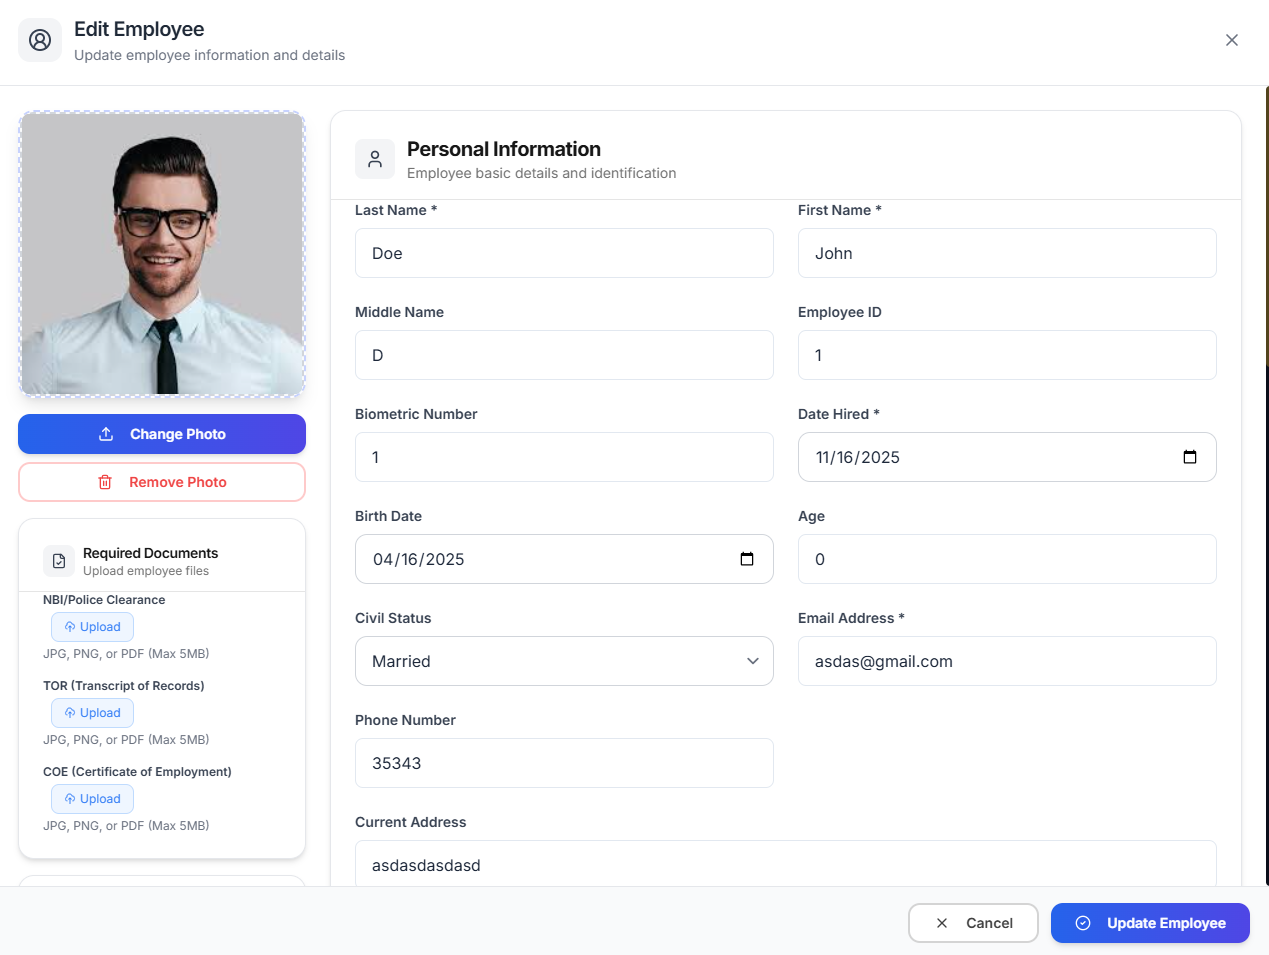Click the Update Employee button
Image resolution: width=1269 pixels, height=955 pixels.
tap(1150, 923)
